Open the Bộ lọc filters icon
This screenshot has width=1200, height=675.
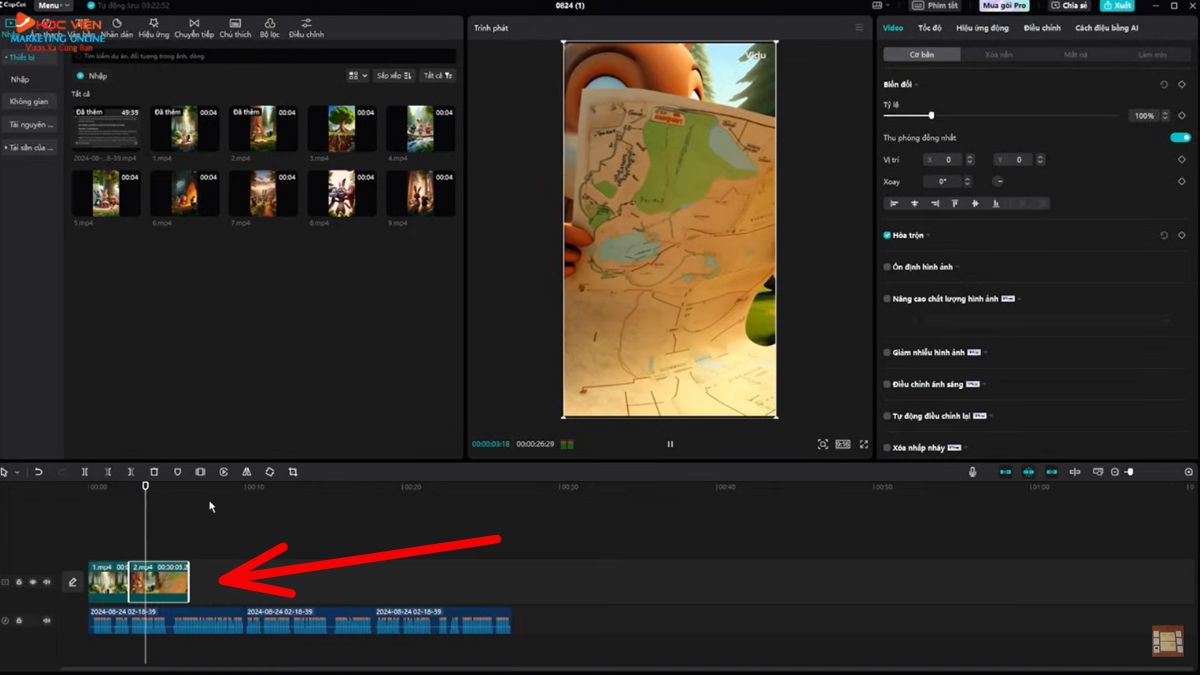click(x=270, y=28)
